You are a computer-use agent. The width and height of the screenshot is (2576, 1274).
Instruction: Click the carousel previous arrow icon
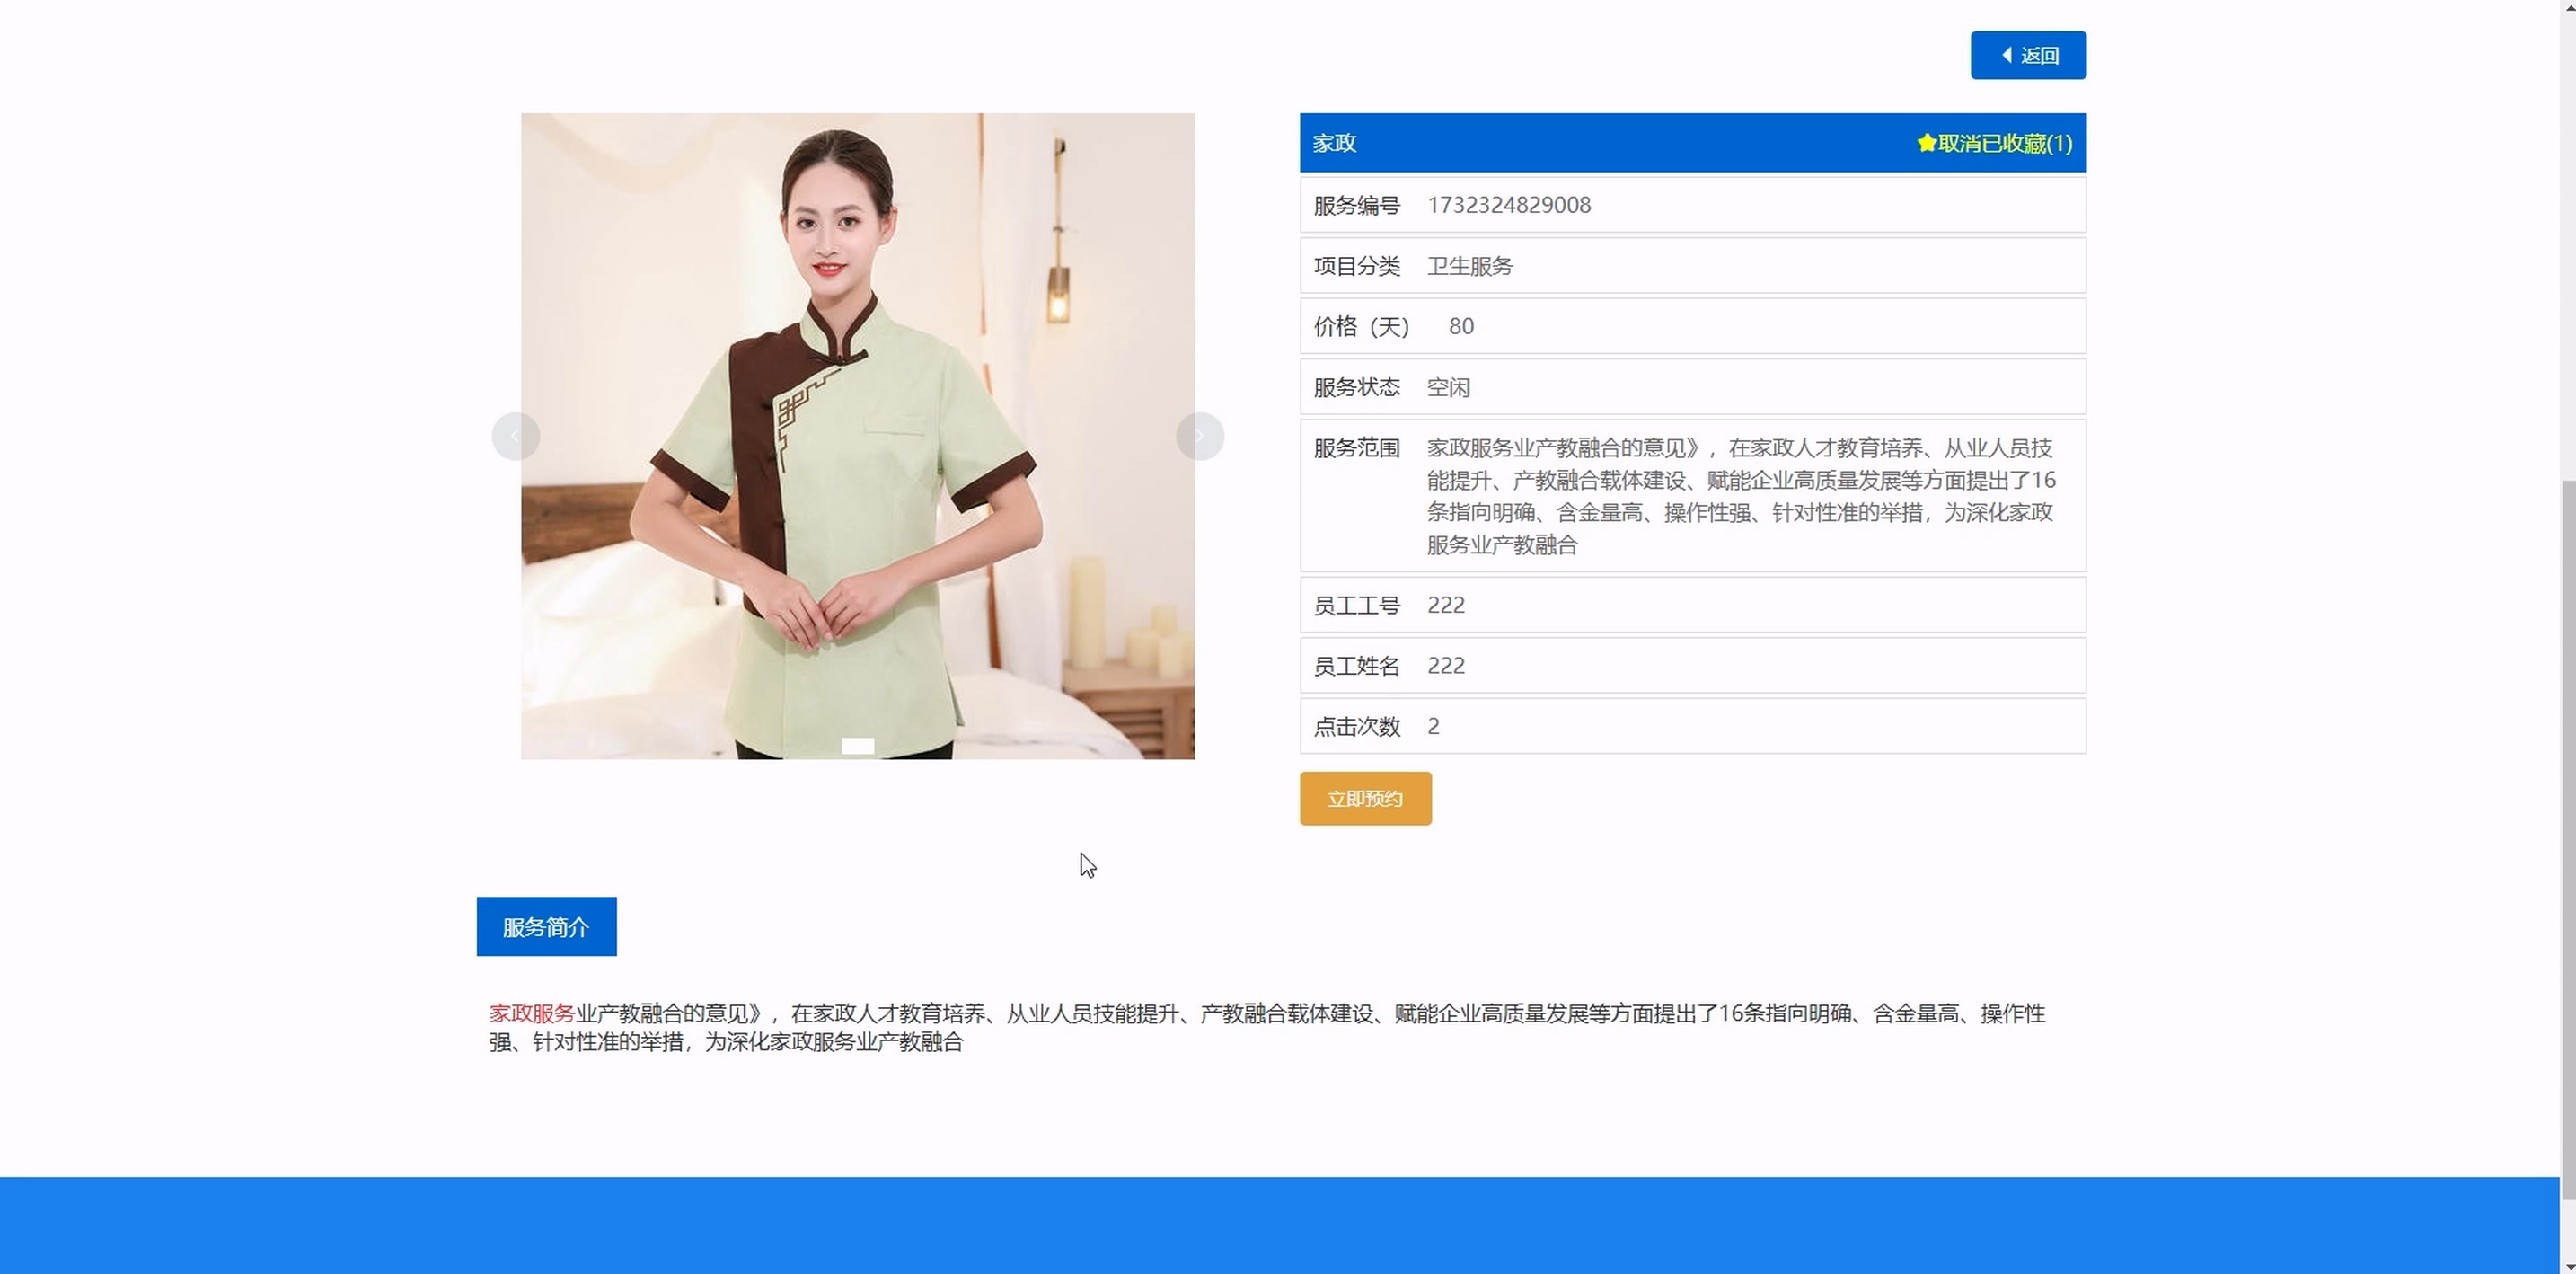(515, 436)
